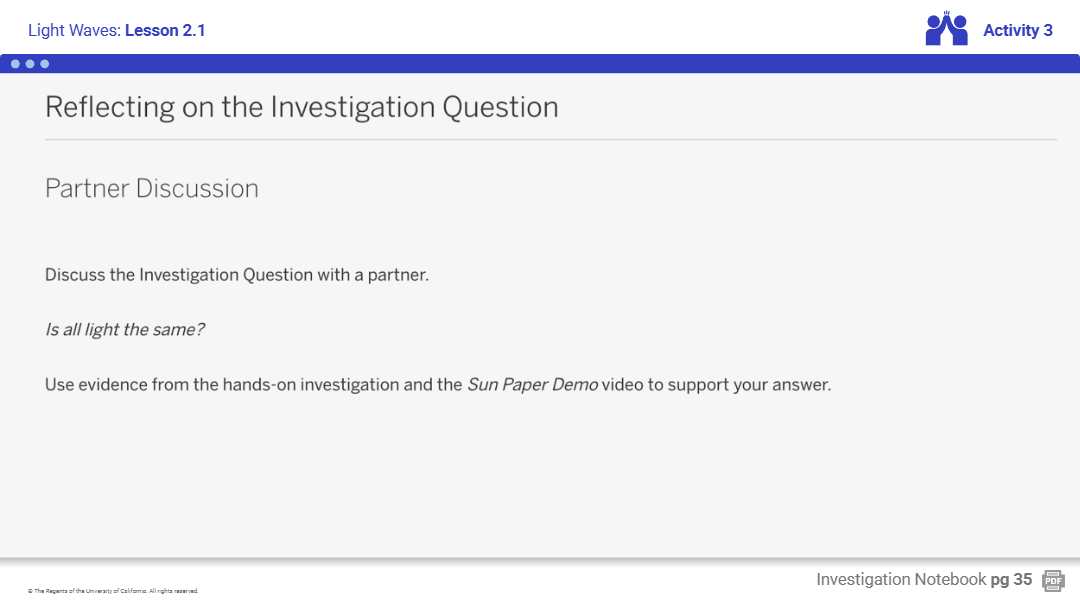This screenshot has height=607, width=1080.
Task: Click the bold pg 35 page reference
Action: point(1011,580)
